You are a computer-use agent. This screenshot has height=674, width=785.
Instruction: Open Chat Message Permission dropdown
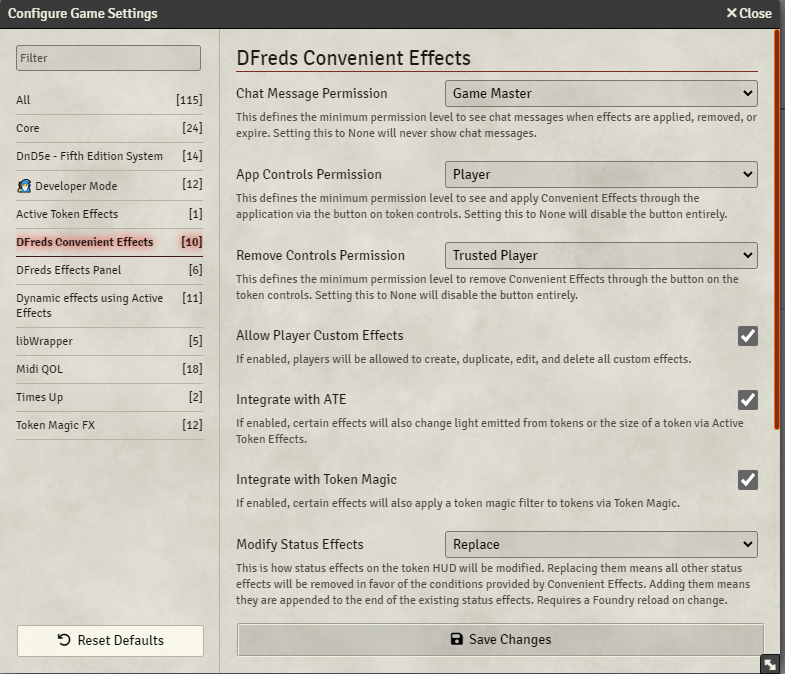coord(601,94)
